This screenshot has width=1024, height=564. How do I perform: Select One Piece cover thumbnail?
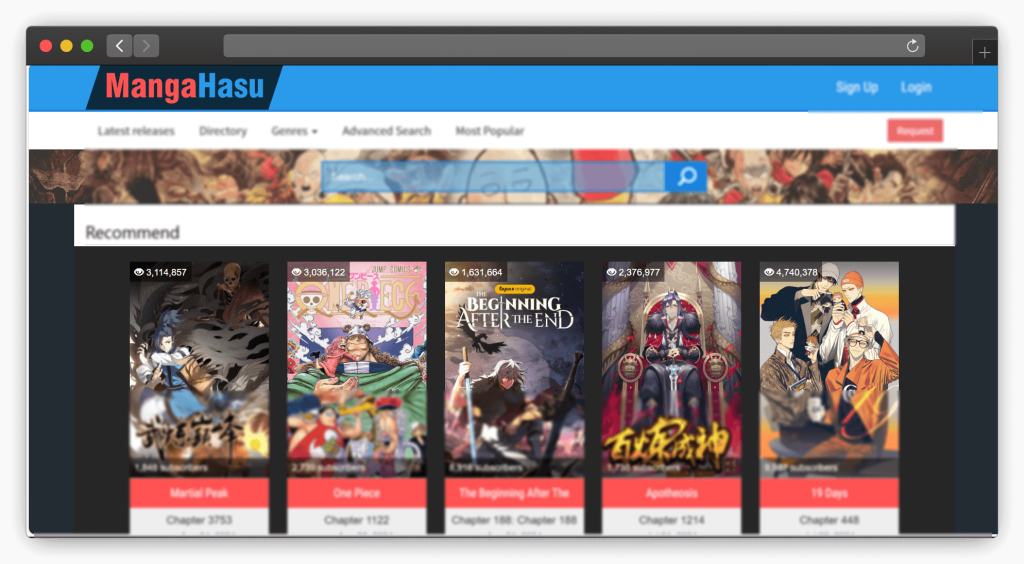coord(357,369)
